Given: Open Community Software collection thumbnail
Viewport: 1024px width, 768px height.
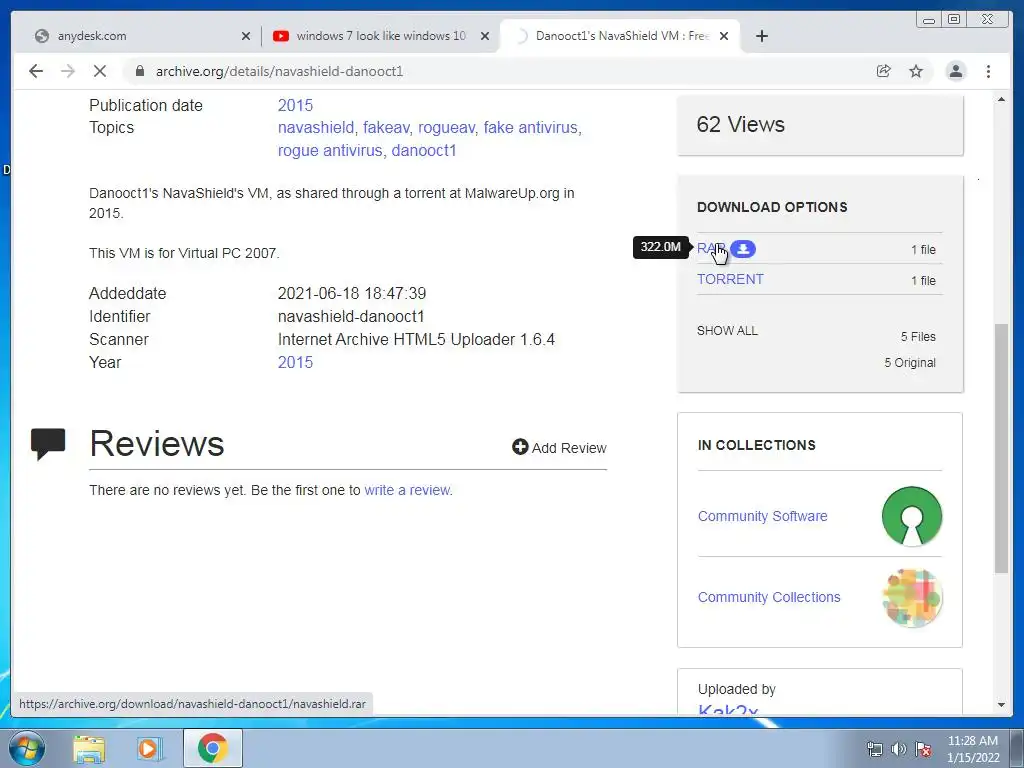Looking at the screenshot, I should pos(912,516).
